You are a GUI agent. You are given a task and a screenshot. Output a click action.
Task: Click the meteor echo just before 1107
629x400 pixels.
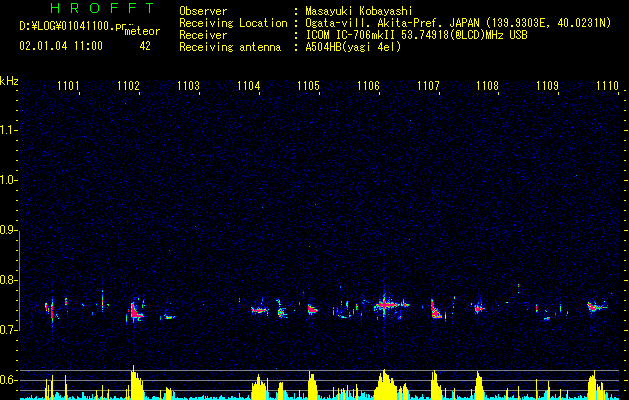tap(436, 310)
